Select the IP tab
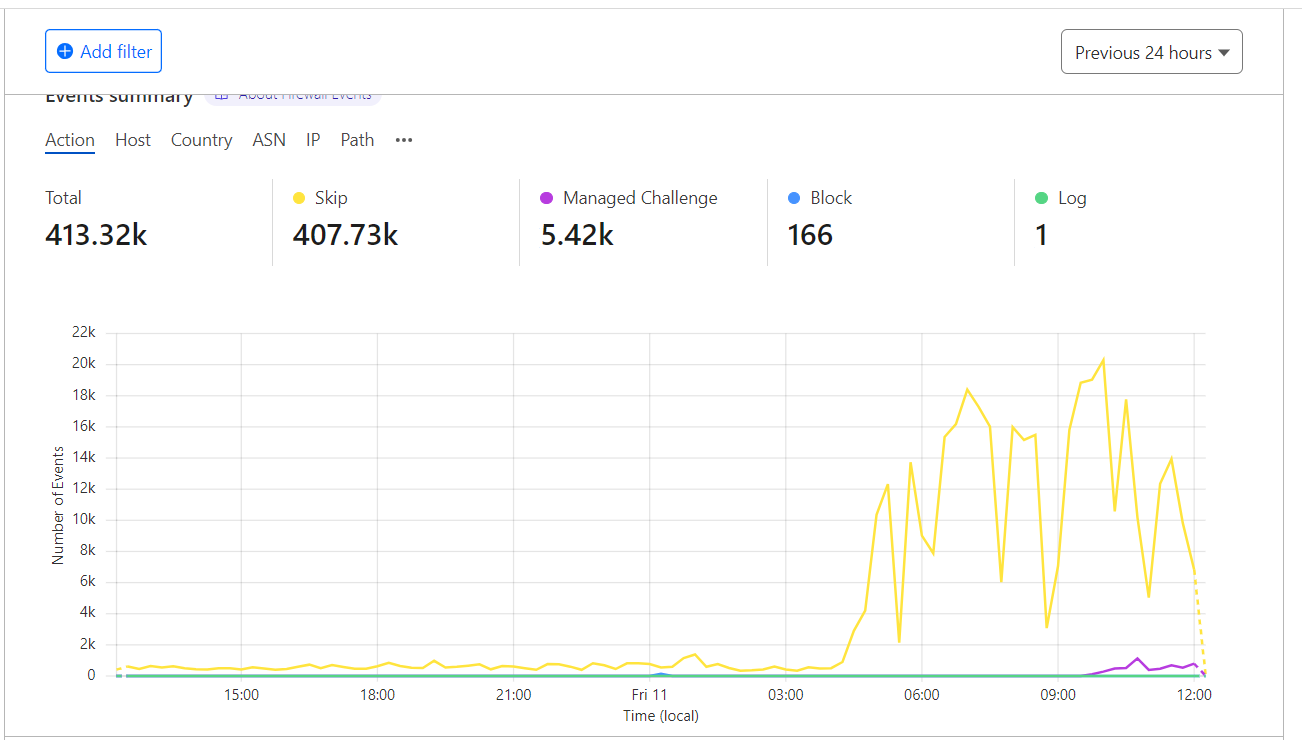 coord(313,140)
